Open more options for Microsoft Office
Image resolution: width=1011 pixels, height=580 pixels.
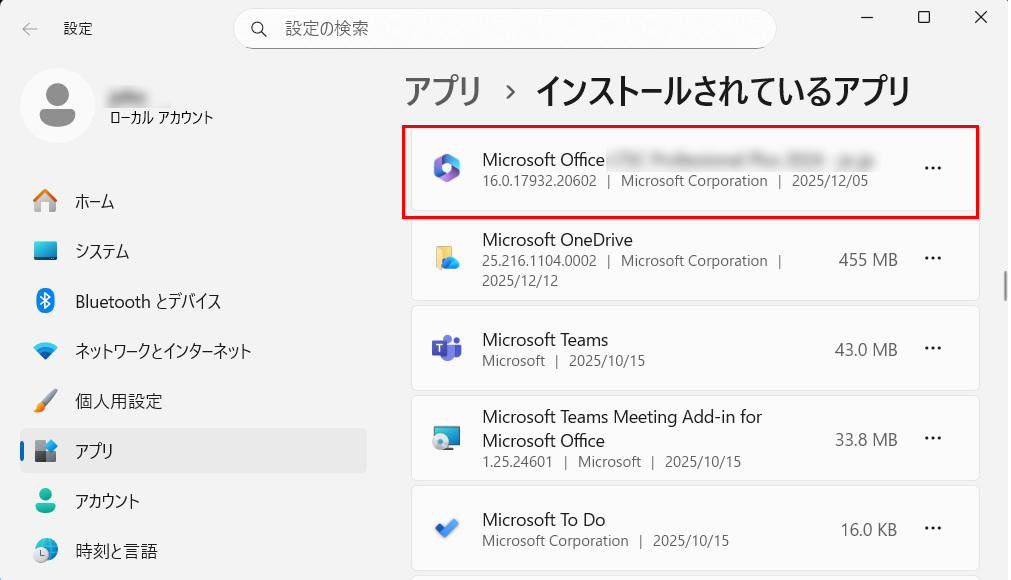click(x=932, y=169)
